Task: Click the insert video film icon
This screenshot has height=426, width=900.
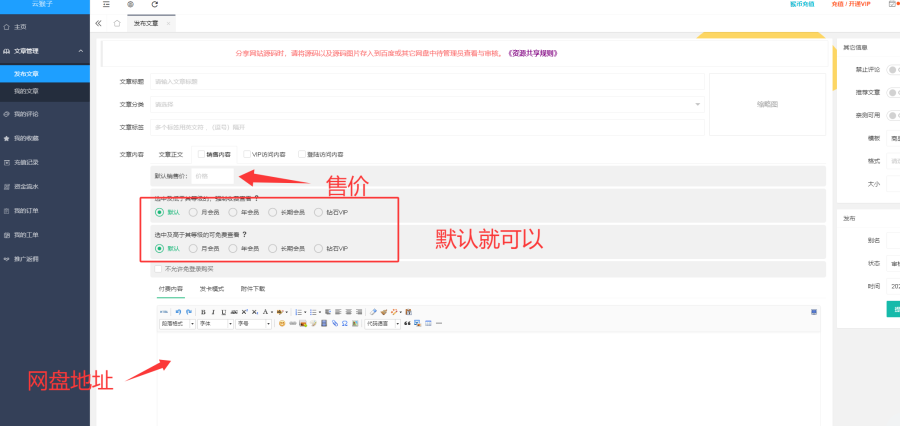Action: pyautogui.click(x=324, y=324)
